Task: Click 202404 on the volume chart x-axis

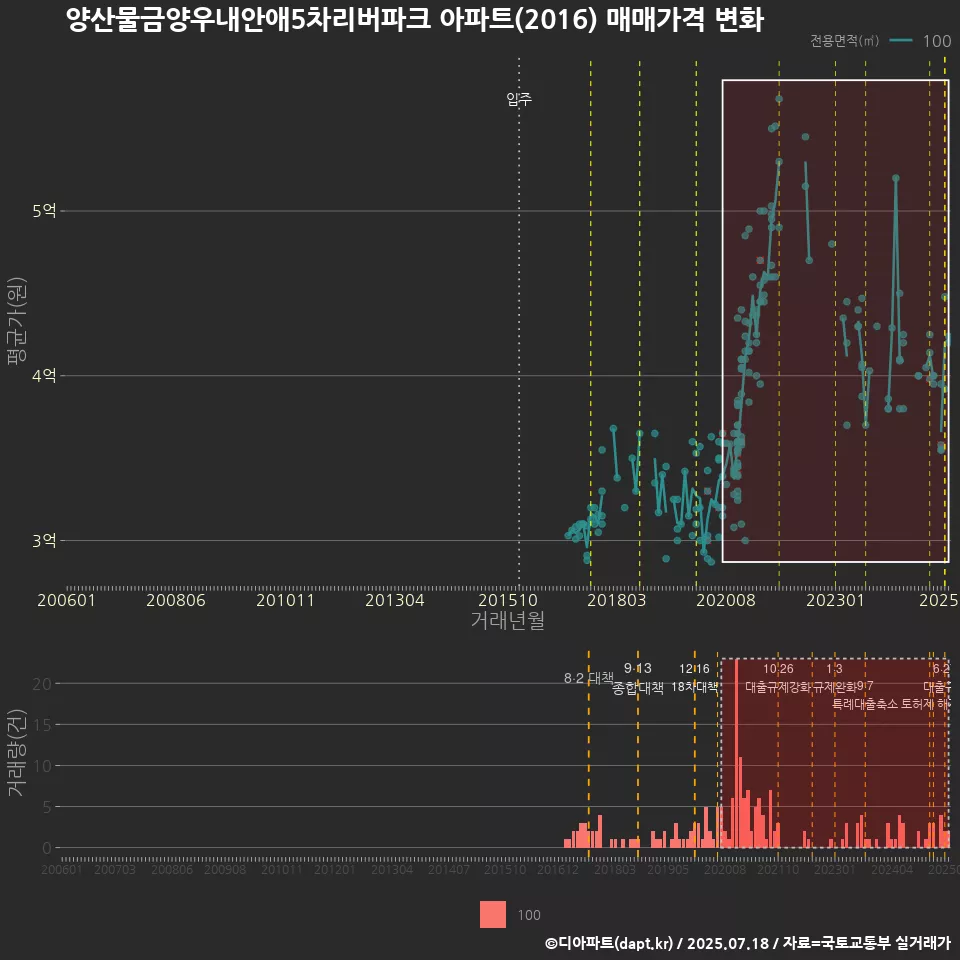Action: click(892, 869)
